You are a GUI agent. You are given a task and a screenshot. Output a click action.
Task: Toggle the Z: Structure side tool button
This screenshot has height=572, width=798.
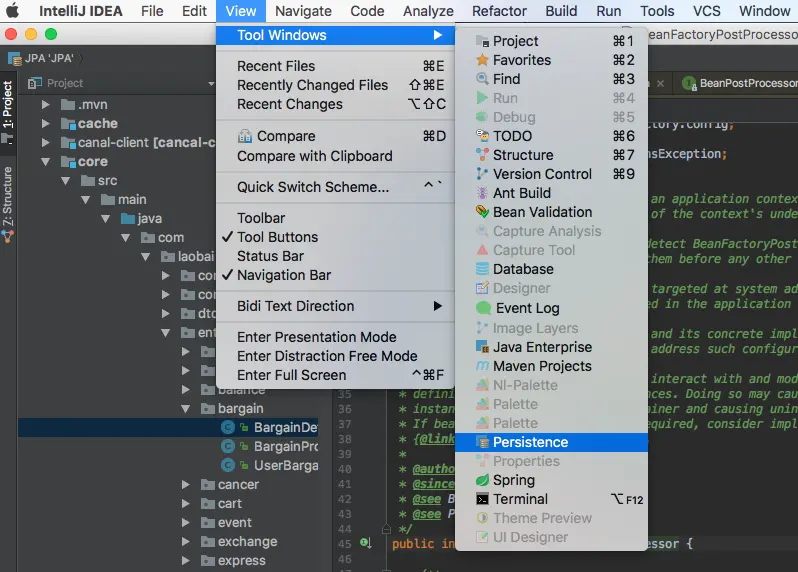pyautogui.click(x=8, y=205)
